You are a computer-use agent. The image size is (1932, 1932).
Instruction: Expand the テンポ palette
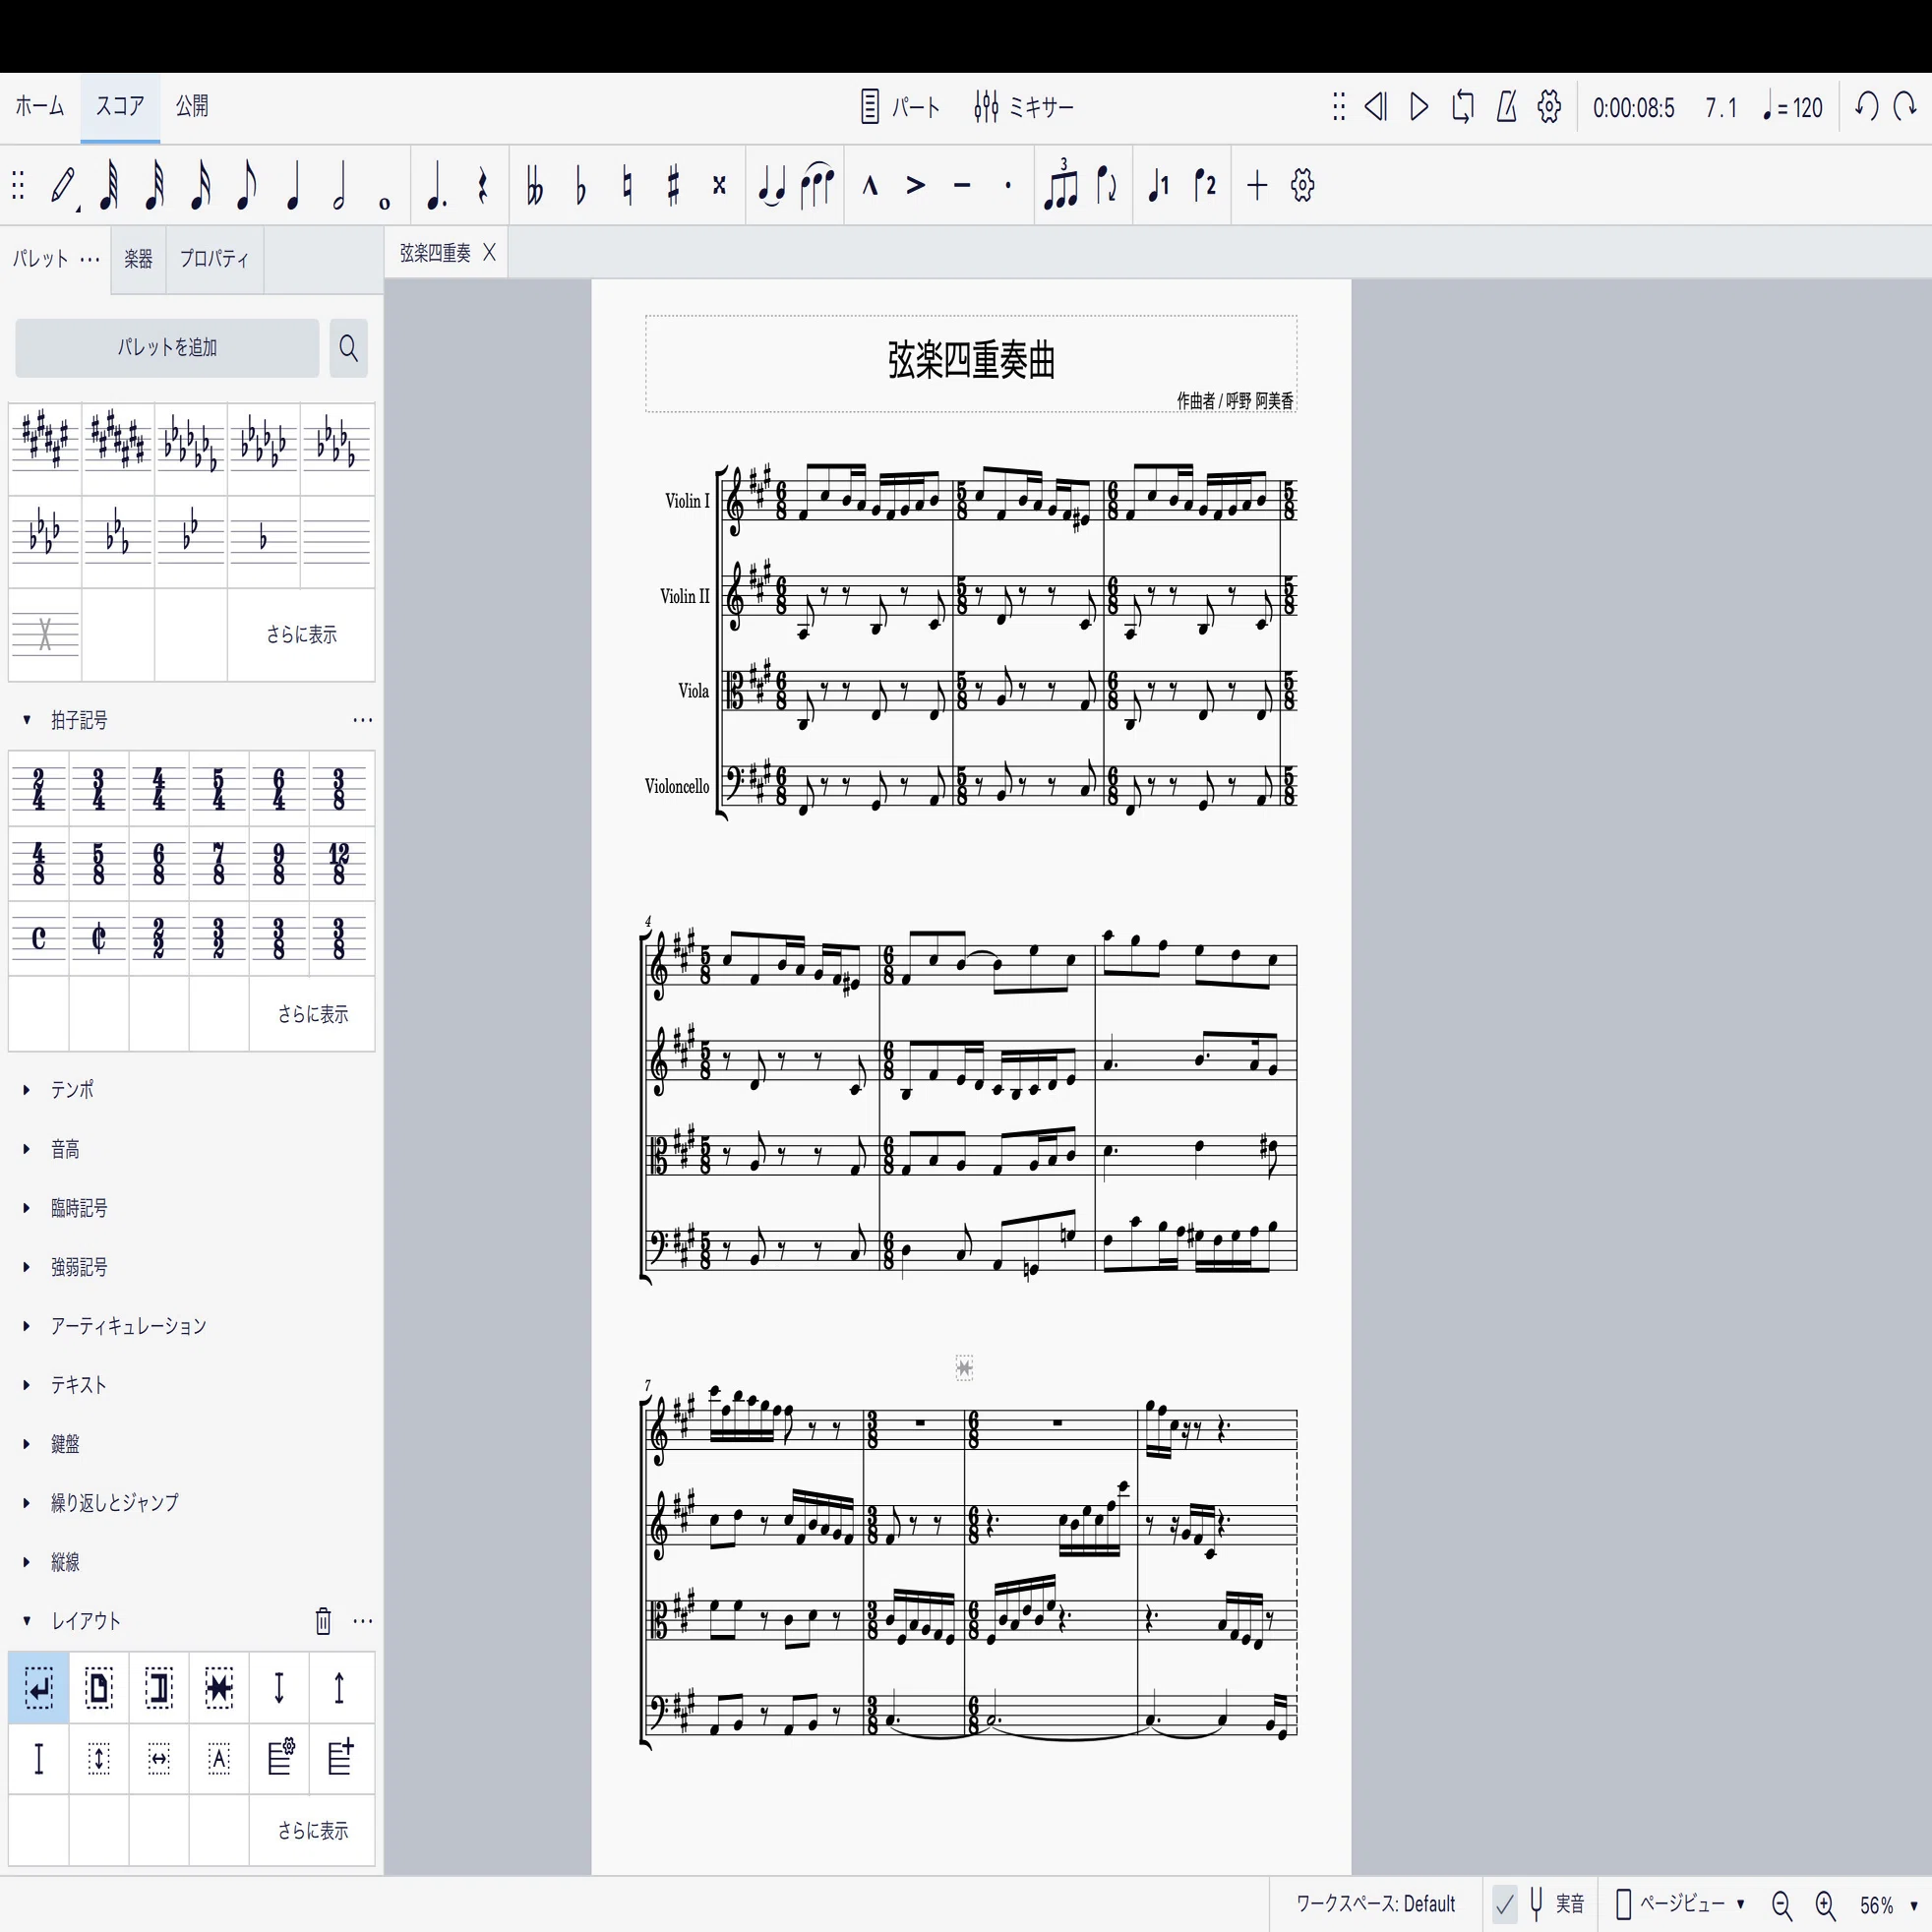pyautogui.click(x=72, y=1089)
